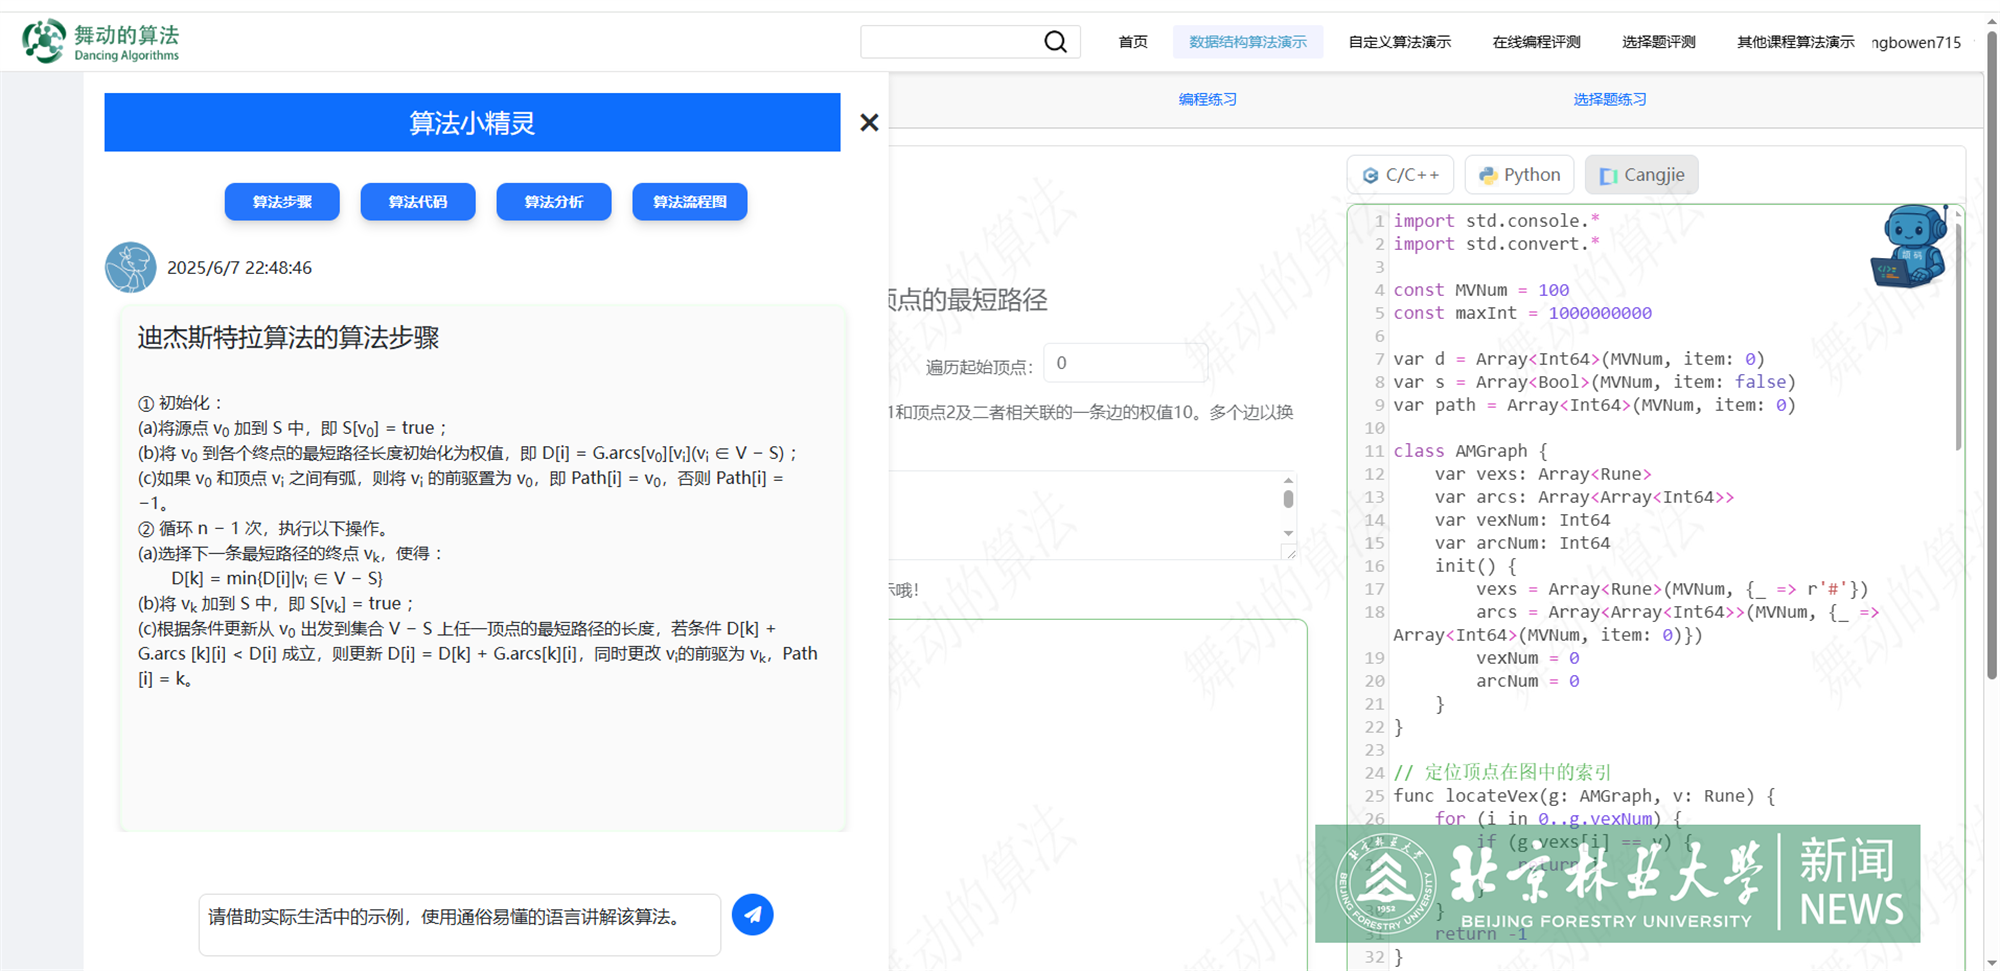Switch code view to Python
The height and width of the screenshot is (971, 2000).
pyautogui.click(x=1519, y=175)
